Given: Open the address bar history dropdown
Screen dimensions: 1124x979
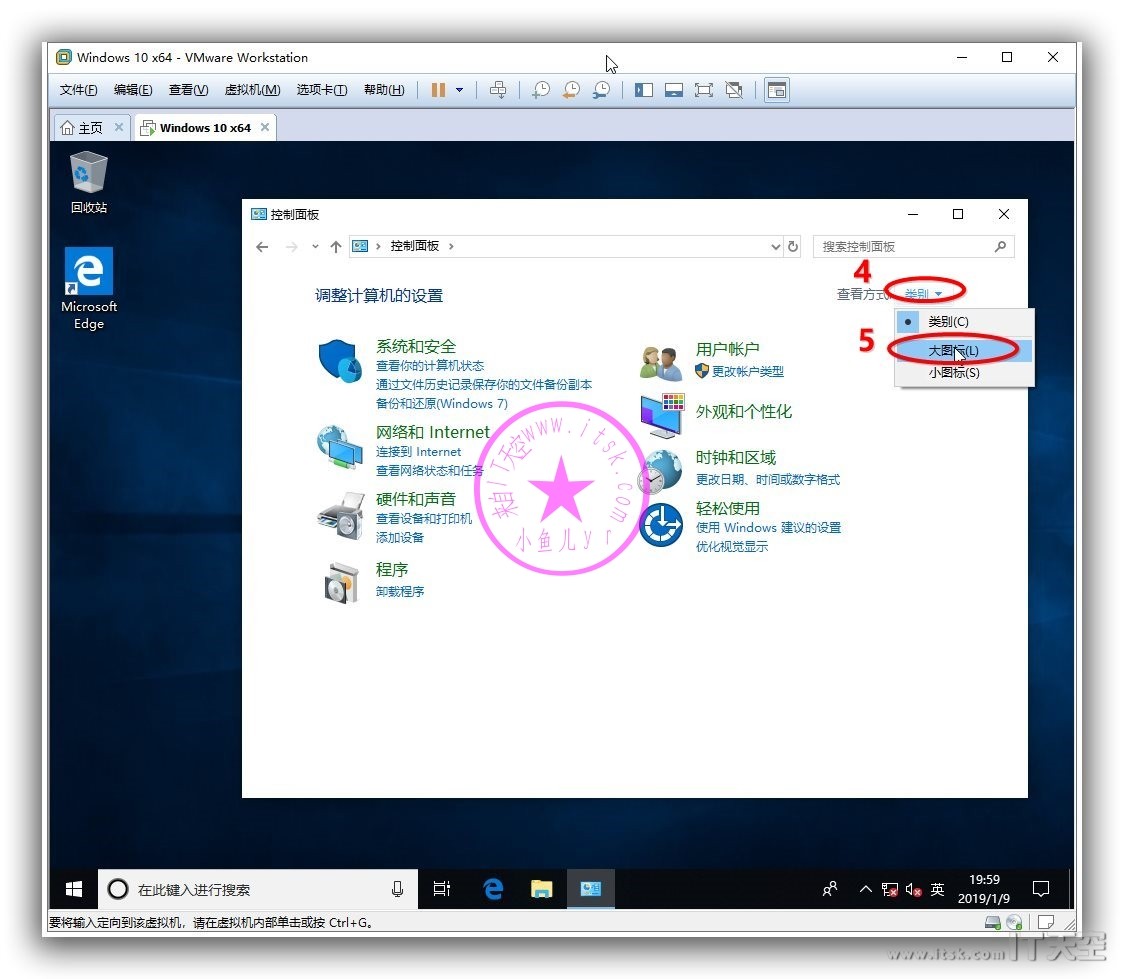Looking at the screenshot, I should pyautogui.click(x=775, y=247).
